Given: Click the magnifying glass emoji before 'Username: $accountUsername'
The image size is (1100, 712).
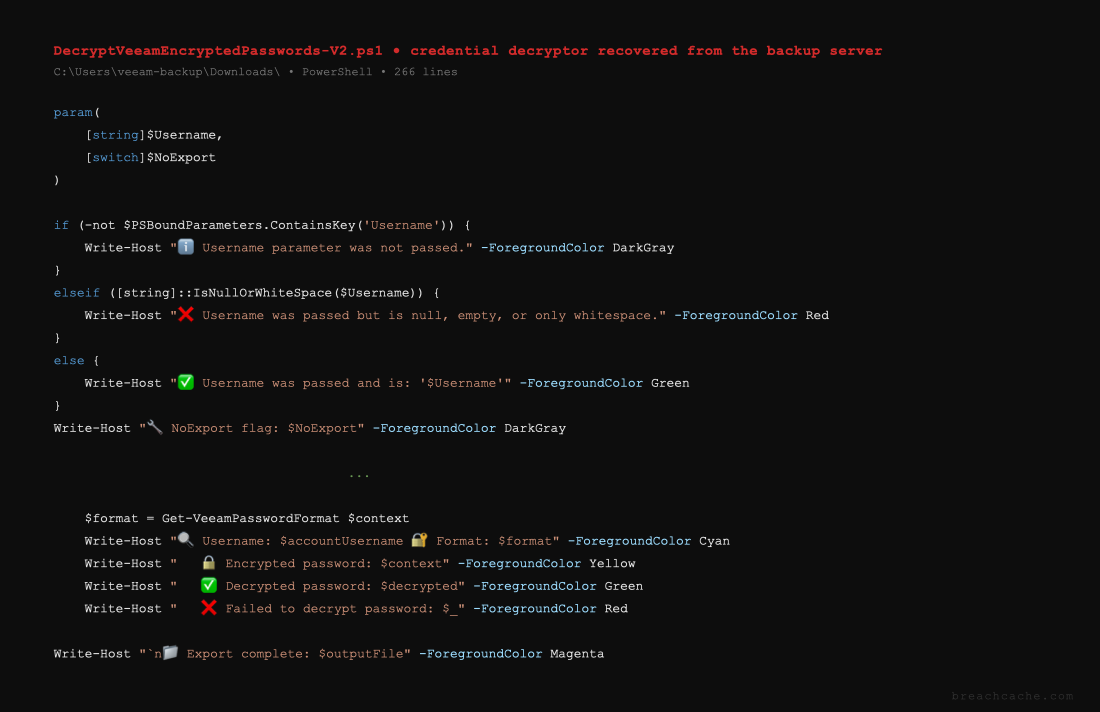Looking at the screenshot, I should click(x=185, y=540).
